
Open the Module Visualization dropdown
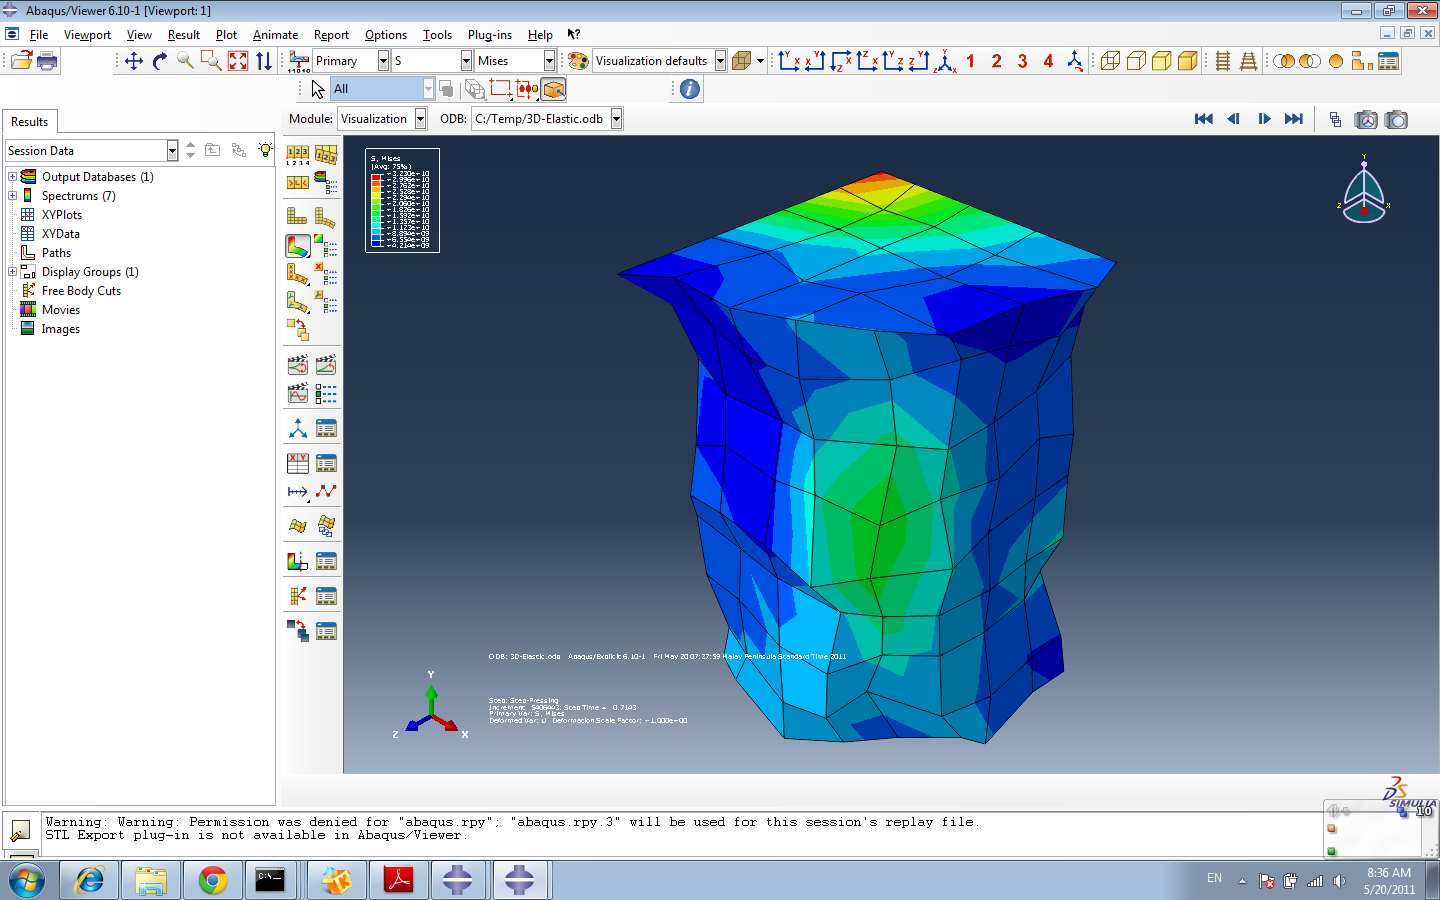[420, 119]
